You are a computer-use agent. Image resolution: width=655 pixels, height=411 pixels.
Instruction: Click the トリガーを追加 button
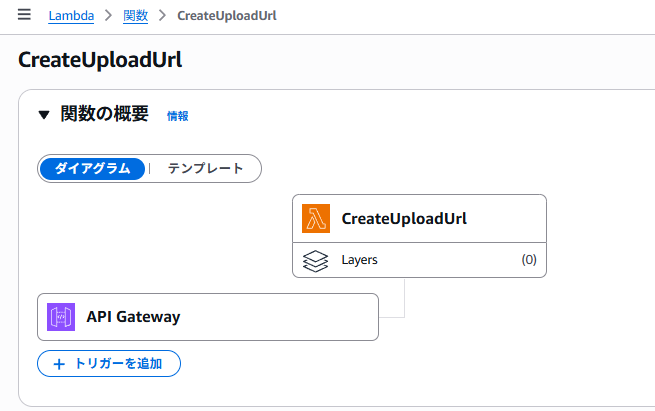(109, 364)
